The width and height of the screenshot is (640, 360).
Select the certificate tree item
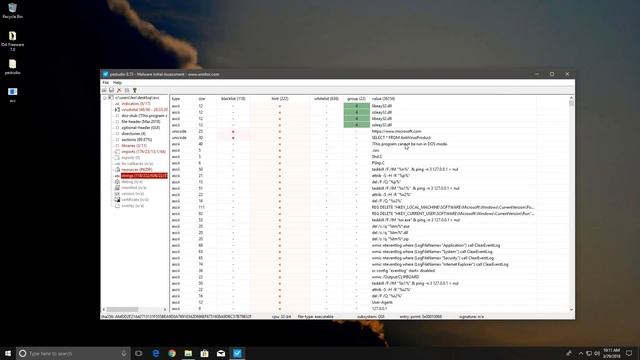135,200
